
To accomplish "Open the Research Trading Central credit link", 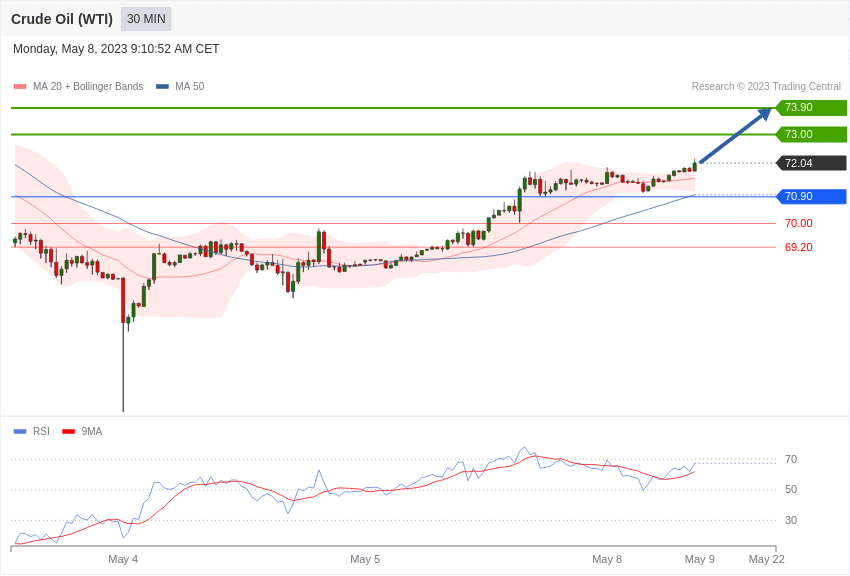I will click(x=766, y=87).
